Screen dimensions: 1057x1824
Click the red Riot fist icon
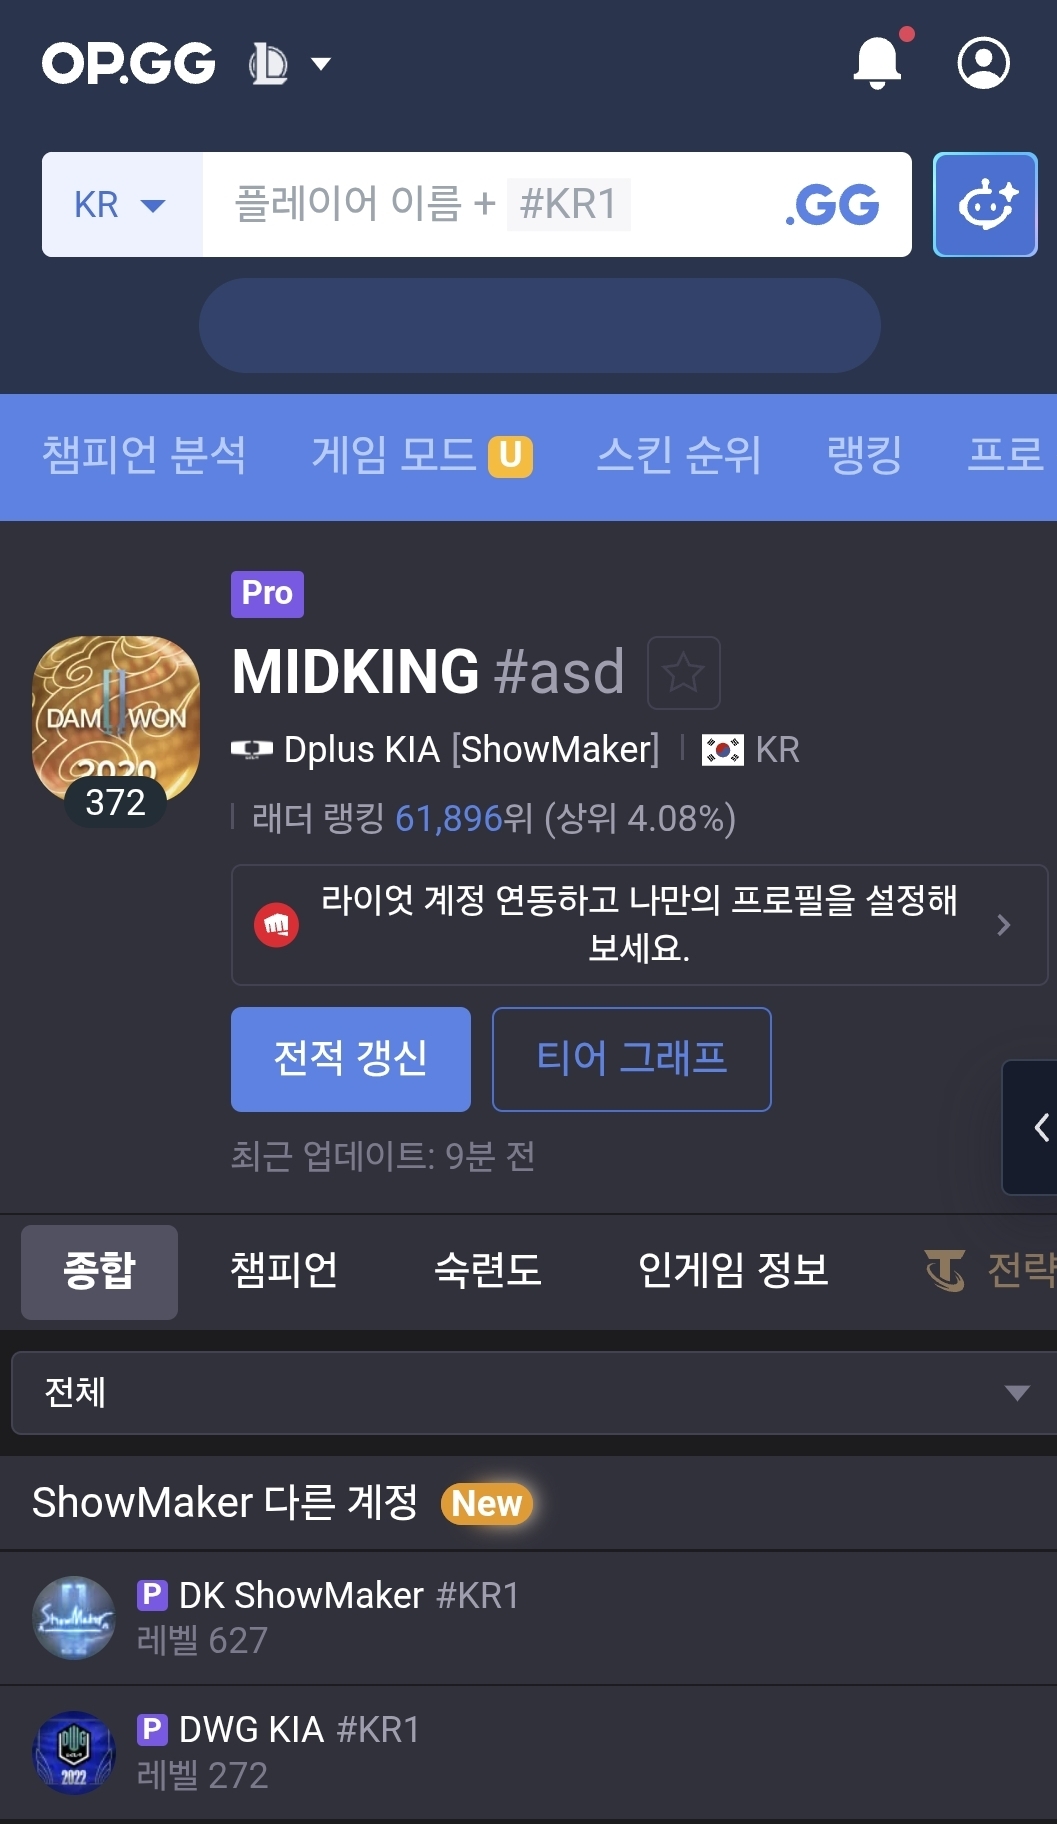[277, 925]
